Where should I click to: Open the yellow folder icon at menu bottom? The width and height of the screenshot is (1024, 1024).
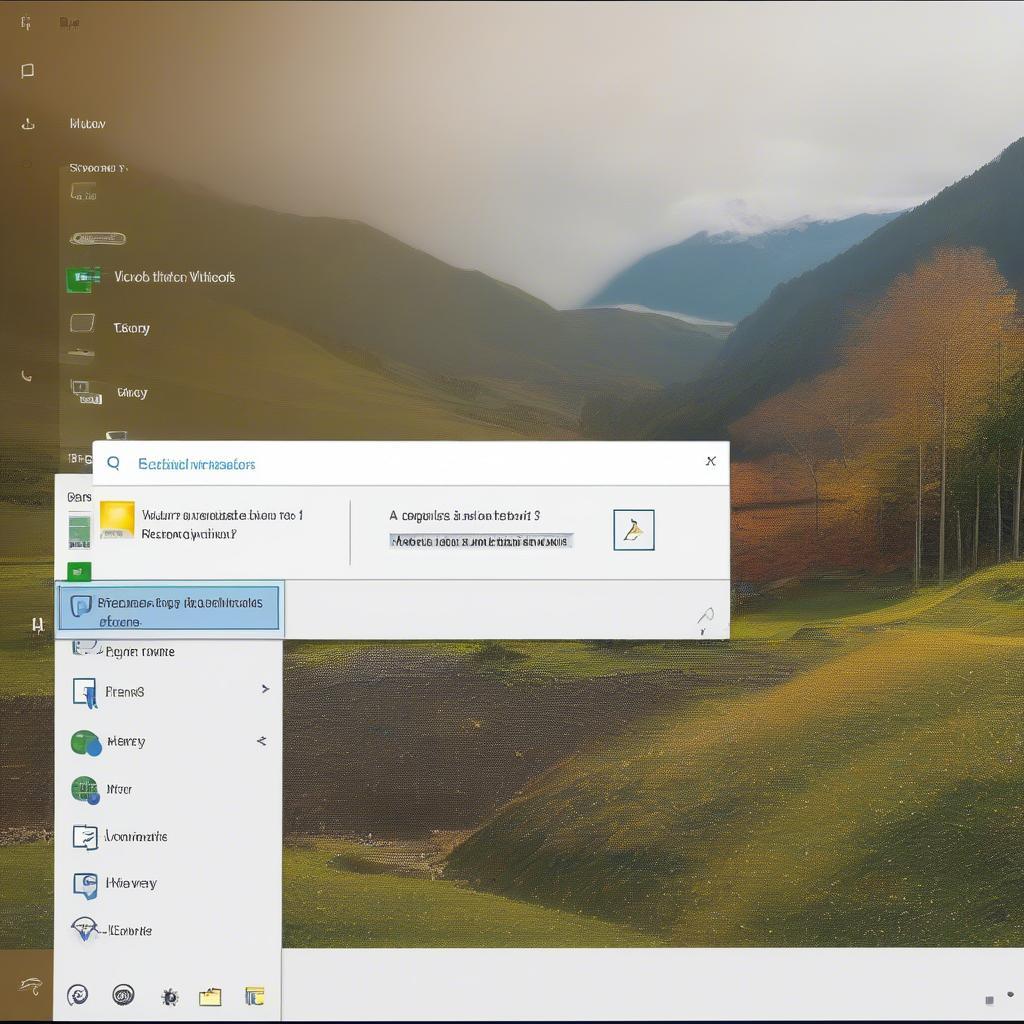210,997
